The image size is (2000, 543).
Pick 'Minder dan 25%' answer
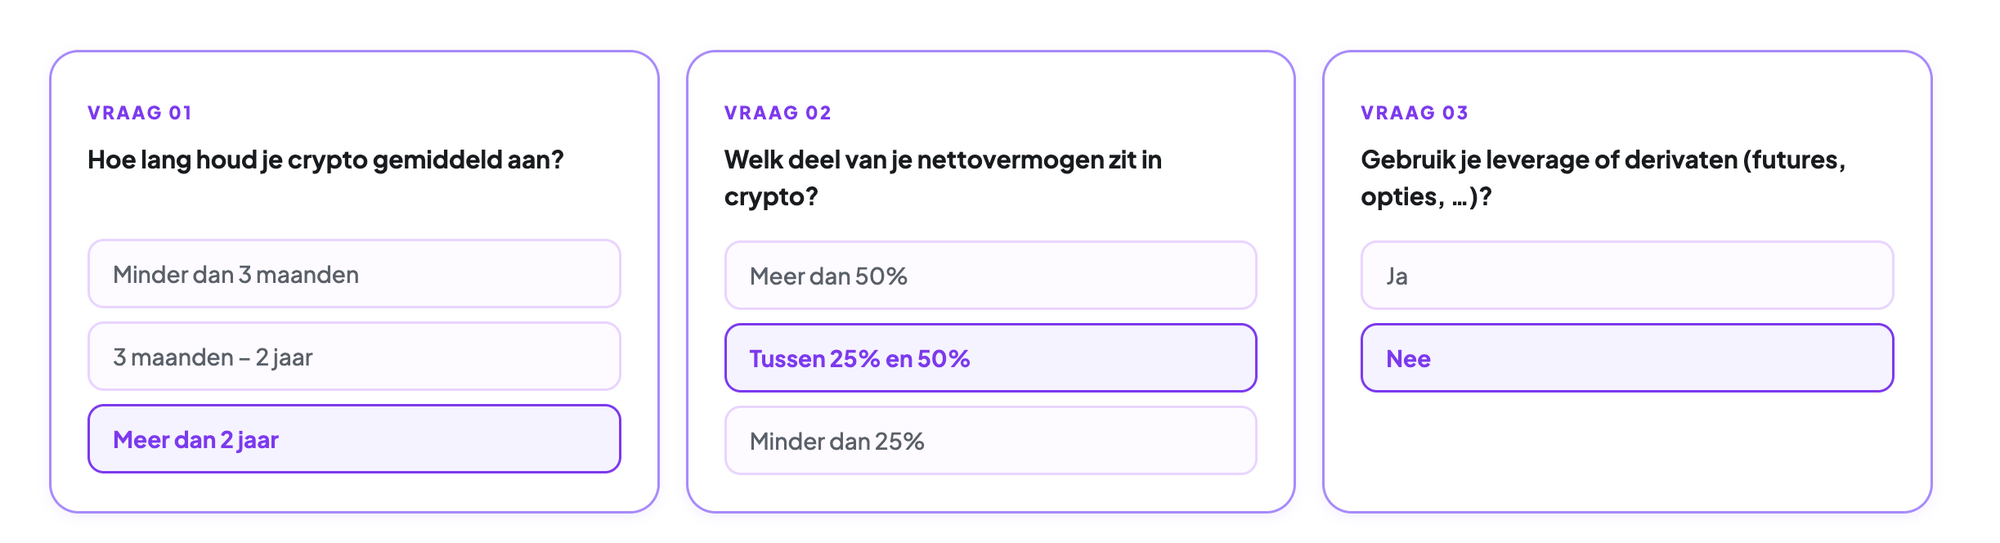pos(990,441)
